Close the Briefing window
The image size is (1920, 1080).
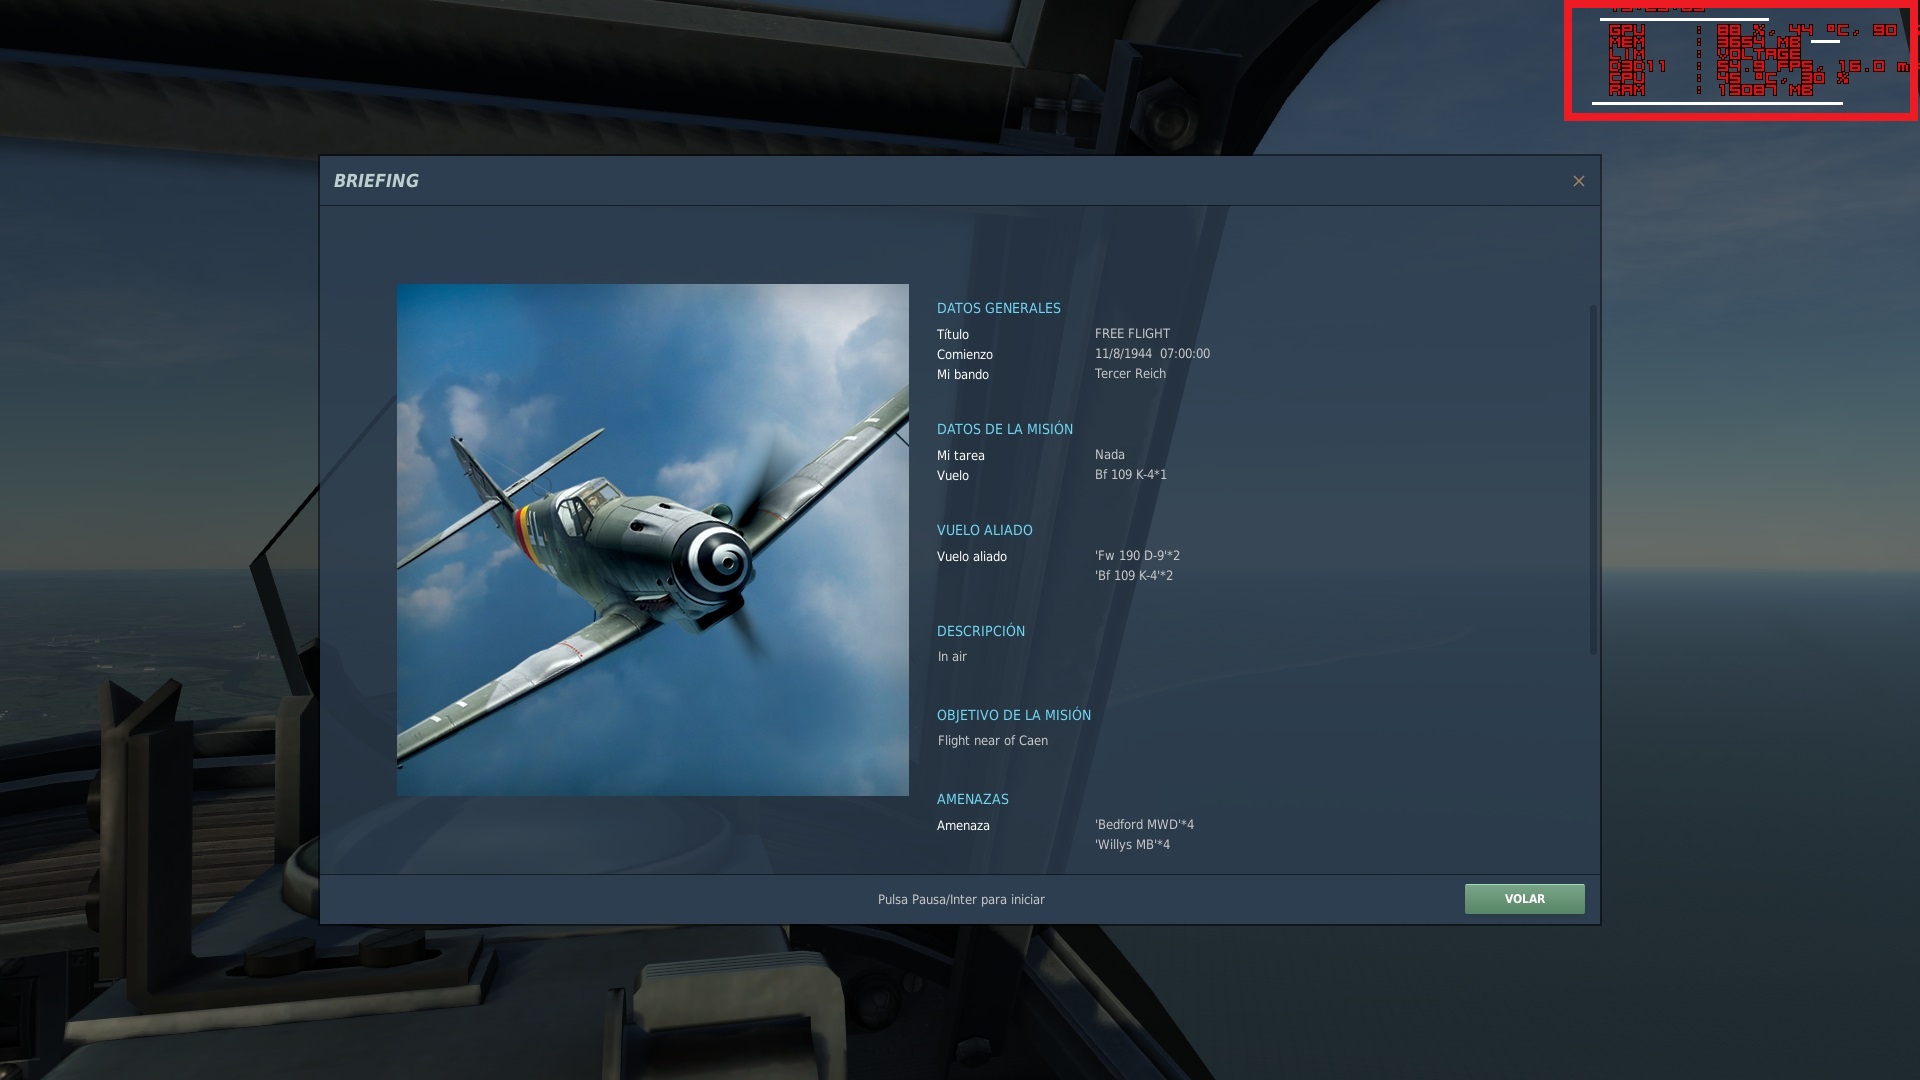tap(1578, 181)
